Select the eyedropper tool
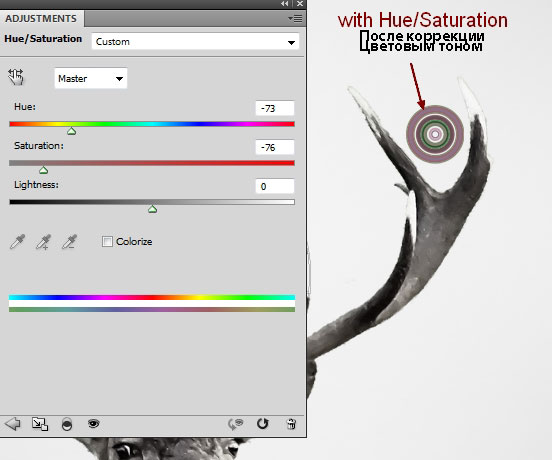The height and width of the screenshot is (460, 552). point(17,242)
